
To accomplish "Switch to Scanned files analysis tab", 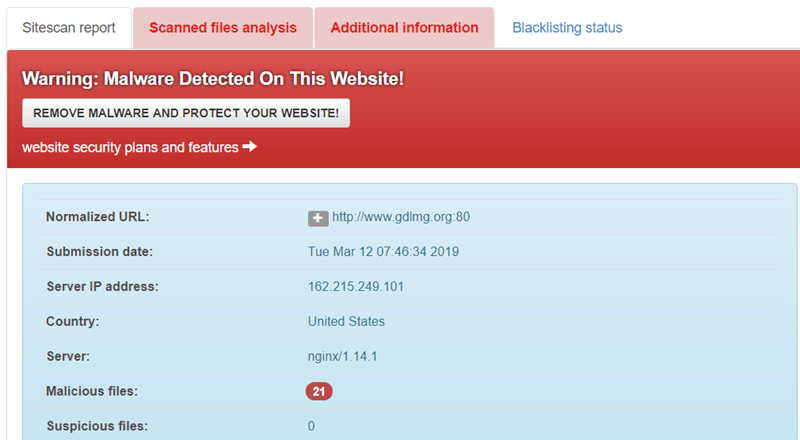I will click(223, 28).
